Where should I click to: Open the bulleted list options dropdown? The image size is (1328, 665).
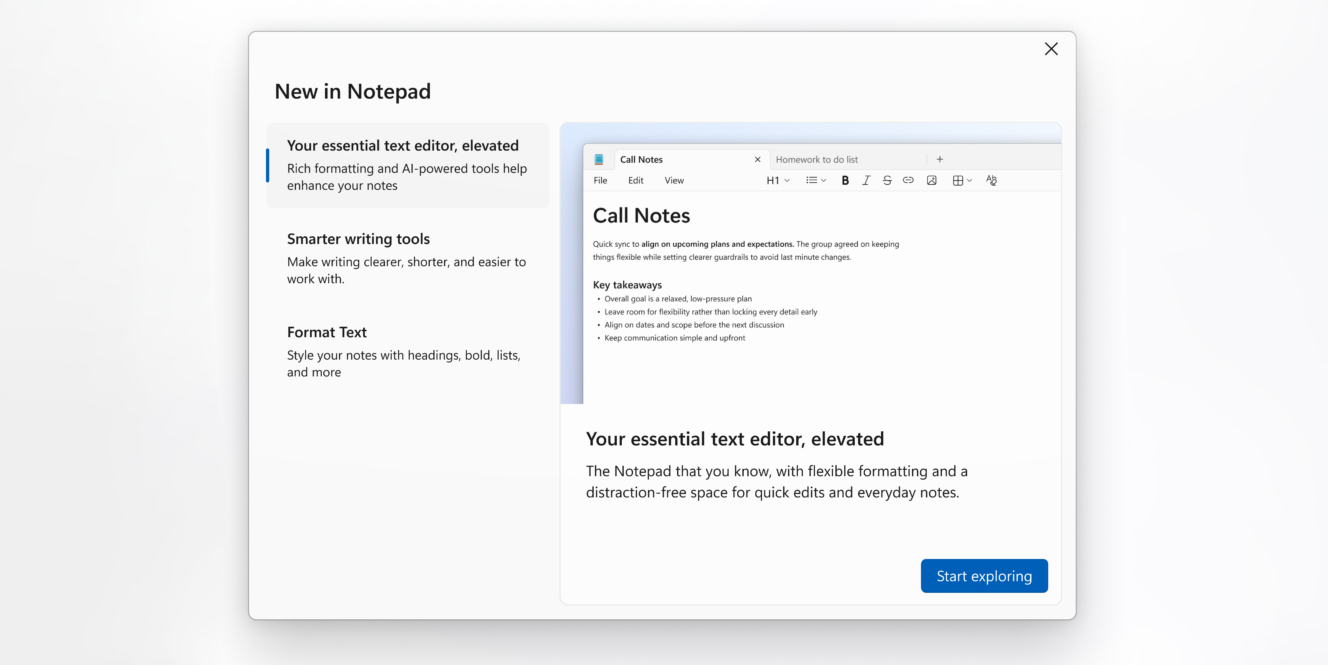tap(815, 180)
